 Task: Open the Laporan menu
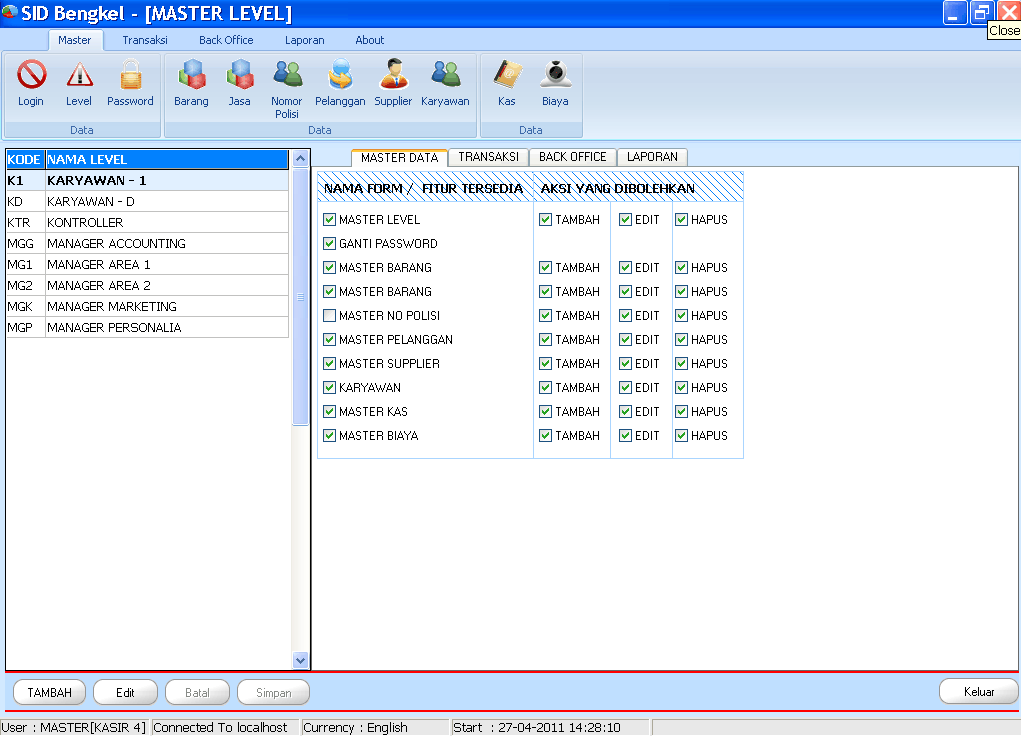point(304,40)
